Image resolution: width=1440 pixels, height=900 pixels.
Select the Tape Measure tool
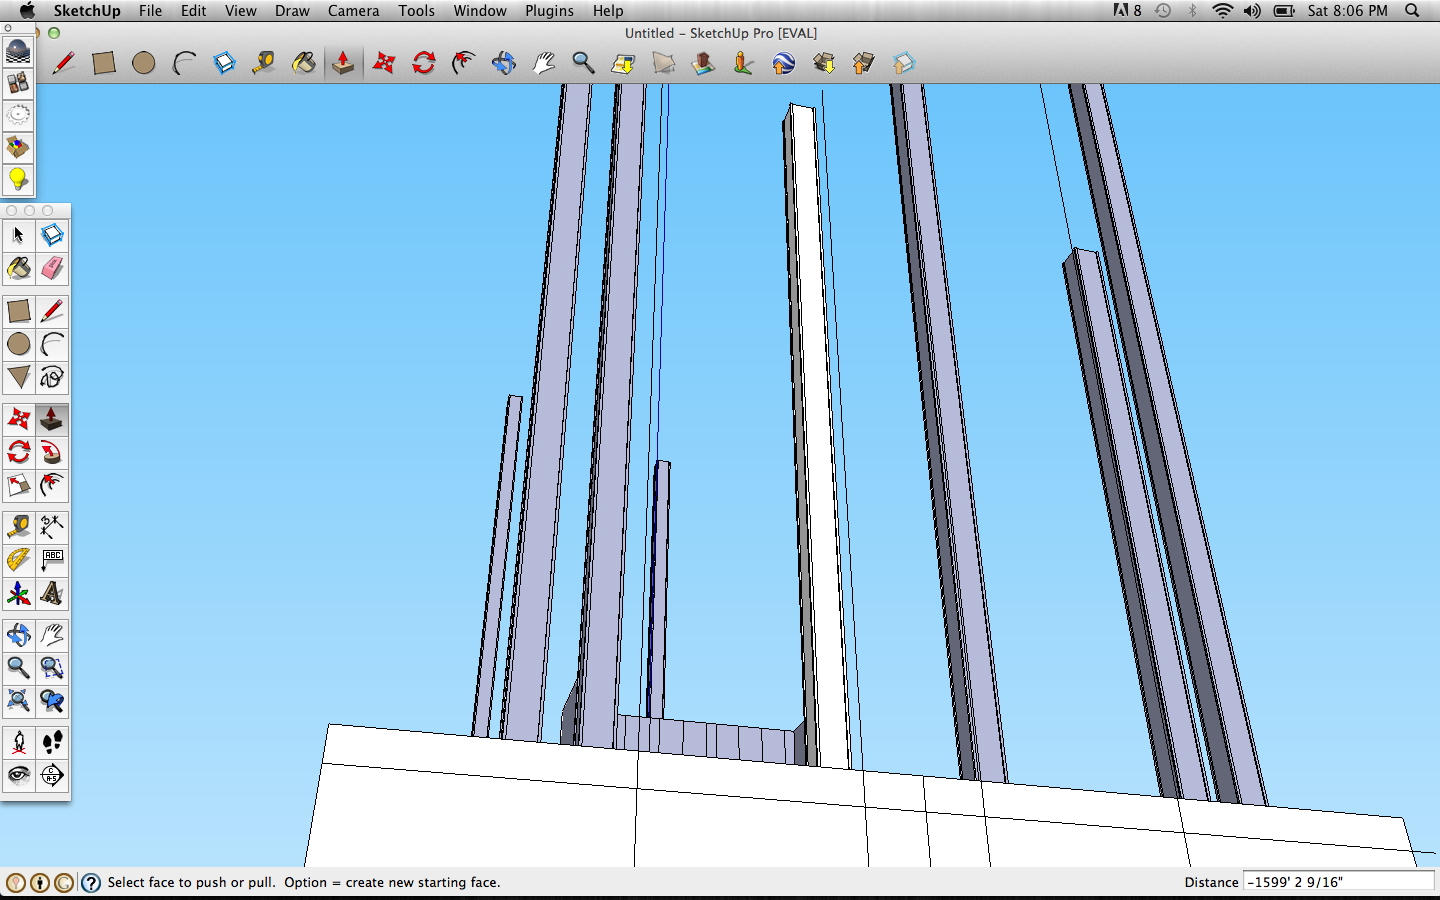click(x=18, y=526)
